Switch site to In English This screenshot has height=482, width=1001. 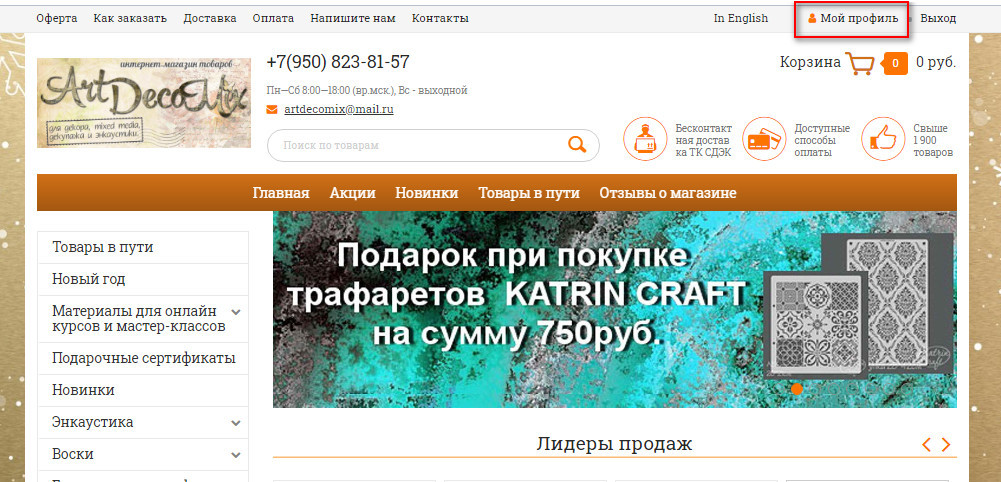[x=741, y=19]
